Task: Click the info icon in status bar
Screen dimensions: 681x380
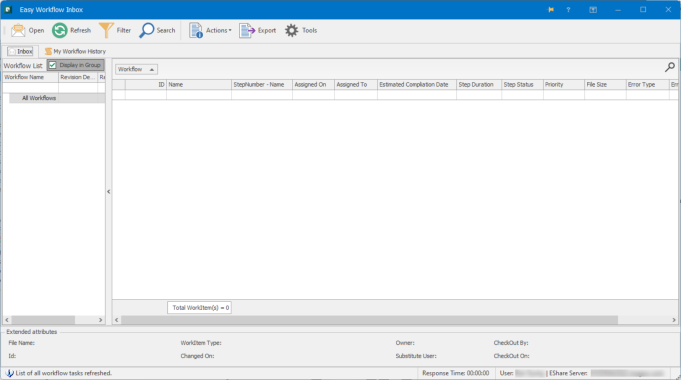Action: pyautogui.click(x=10, y=373)
